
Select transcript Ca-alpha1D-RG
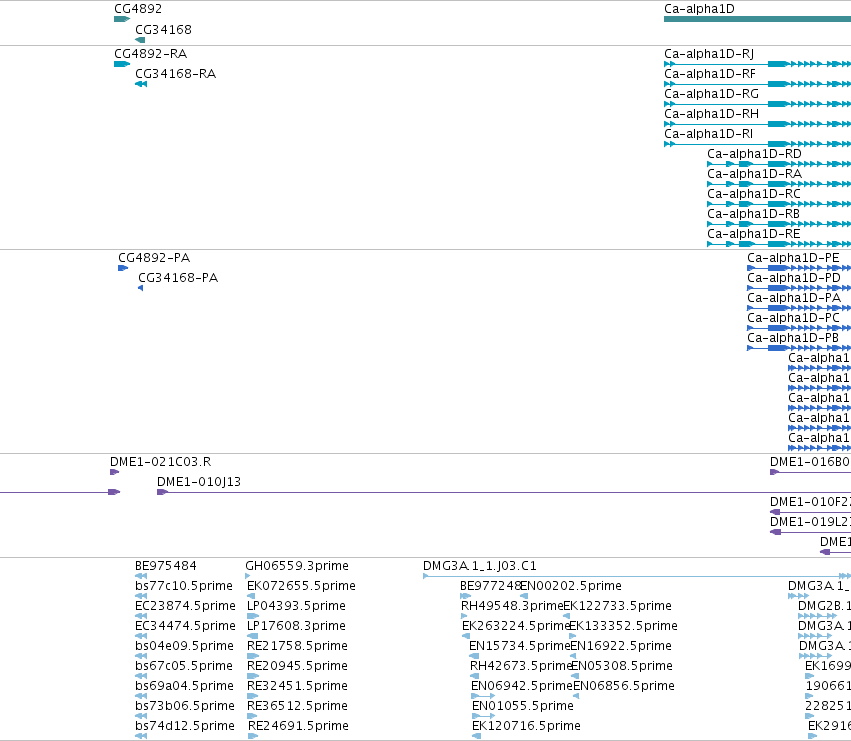(x=712, y=94)
